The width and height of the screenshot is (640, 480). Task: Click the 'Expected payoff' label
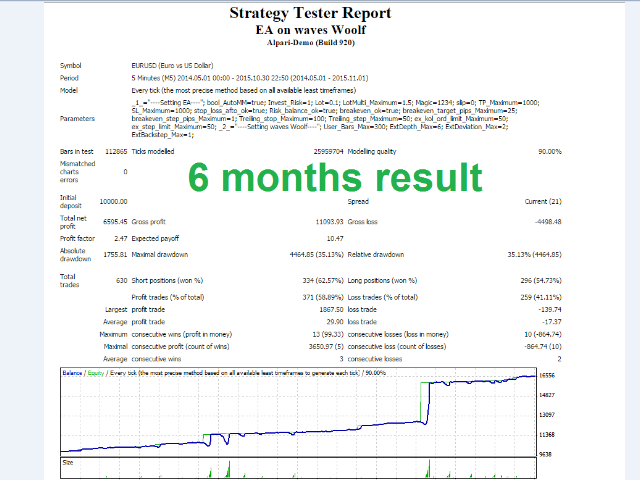155,238
